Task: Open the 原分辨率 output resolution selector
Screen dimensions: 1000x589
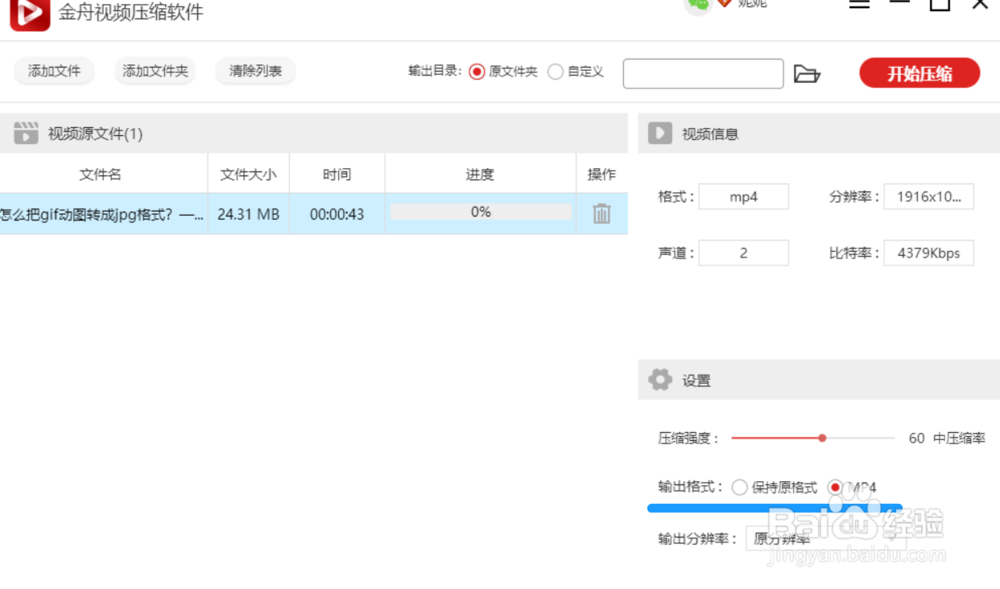Action: (783, 538)
